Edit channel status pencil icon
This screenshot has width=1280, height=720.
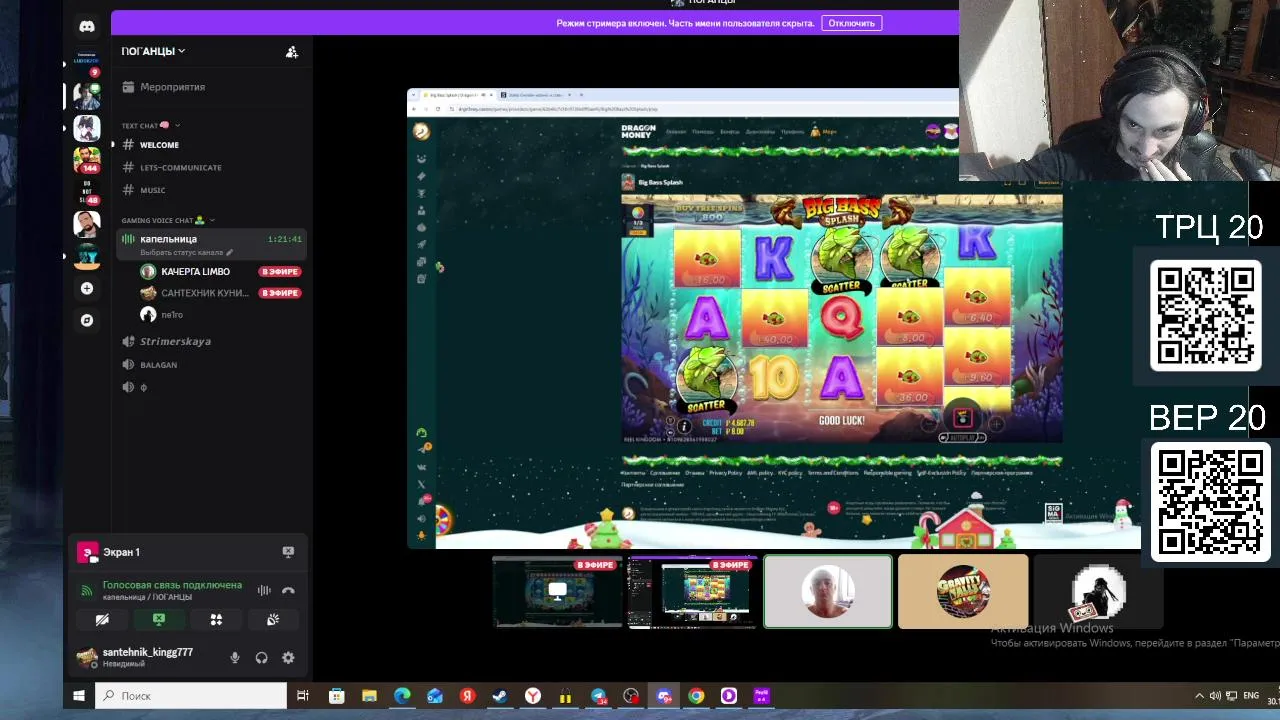[x=229, y=253]
